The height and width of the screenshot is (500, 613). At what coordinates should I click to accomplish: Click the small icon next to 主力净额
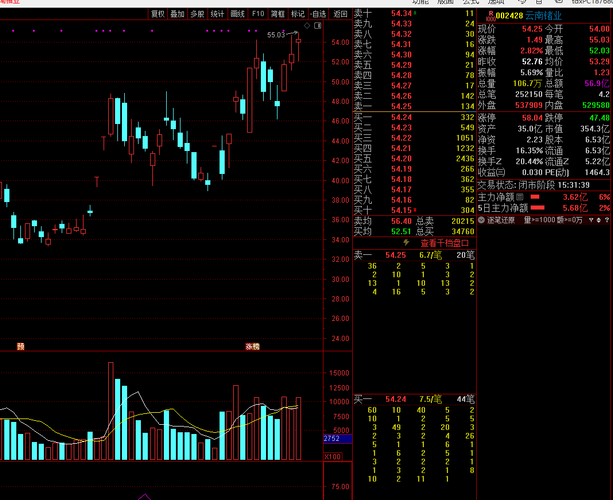point(520,197)
